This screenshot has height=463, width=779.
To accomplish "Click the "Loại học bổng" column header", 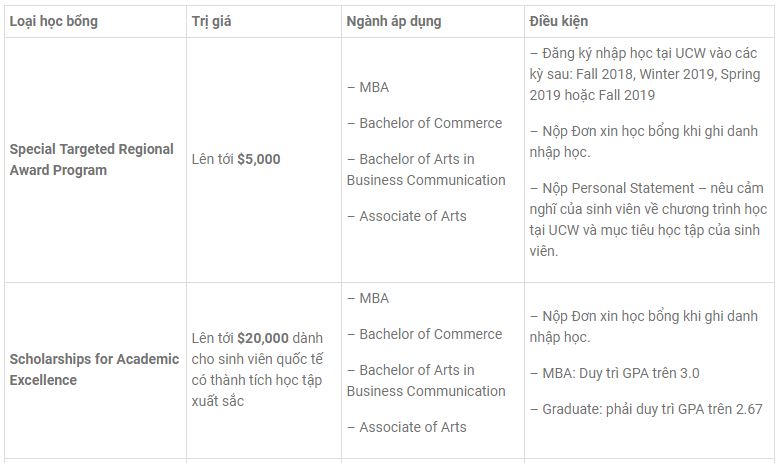I will click(x=54, y=20).
